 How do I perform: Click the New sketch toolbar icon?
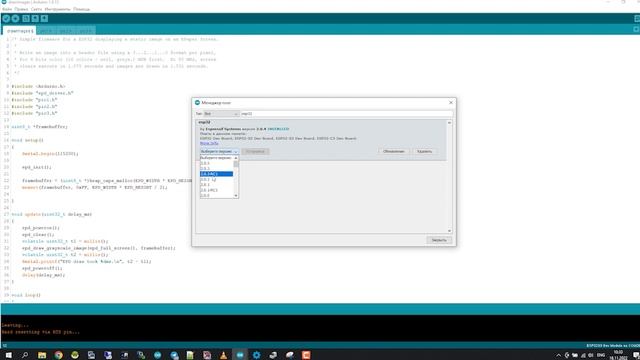26,18
